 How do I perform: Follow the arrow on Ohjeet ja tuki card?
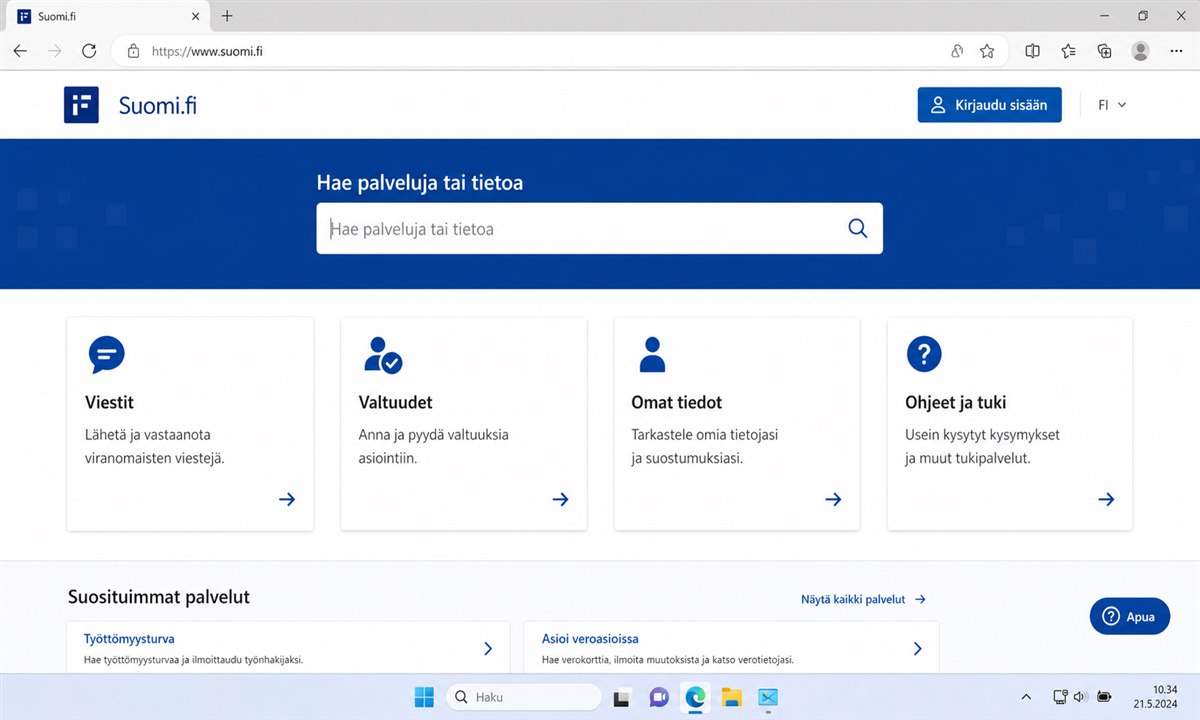1106,499
